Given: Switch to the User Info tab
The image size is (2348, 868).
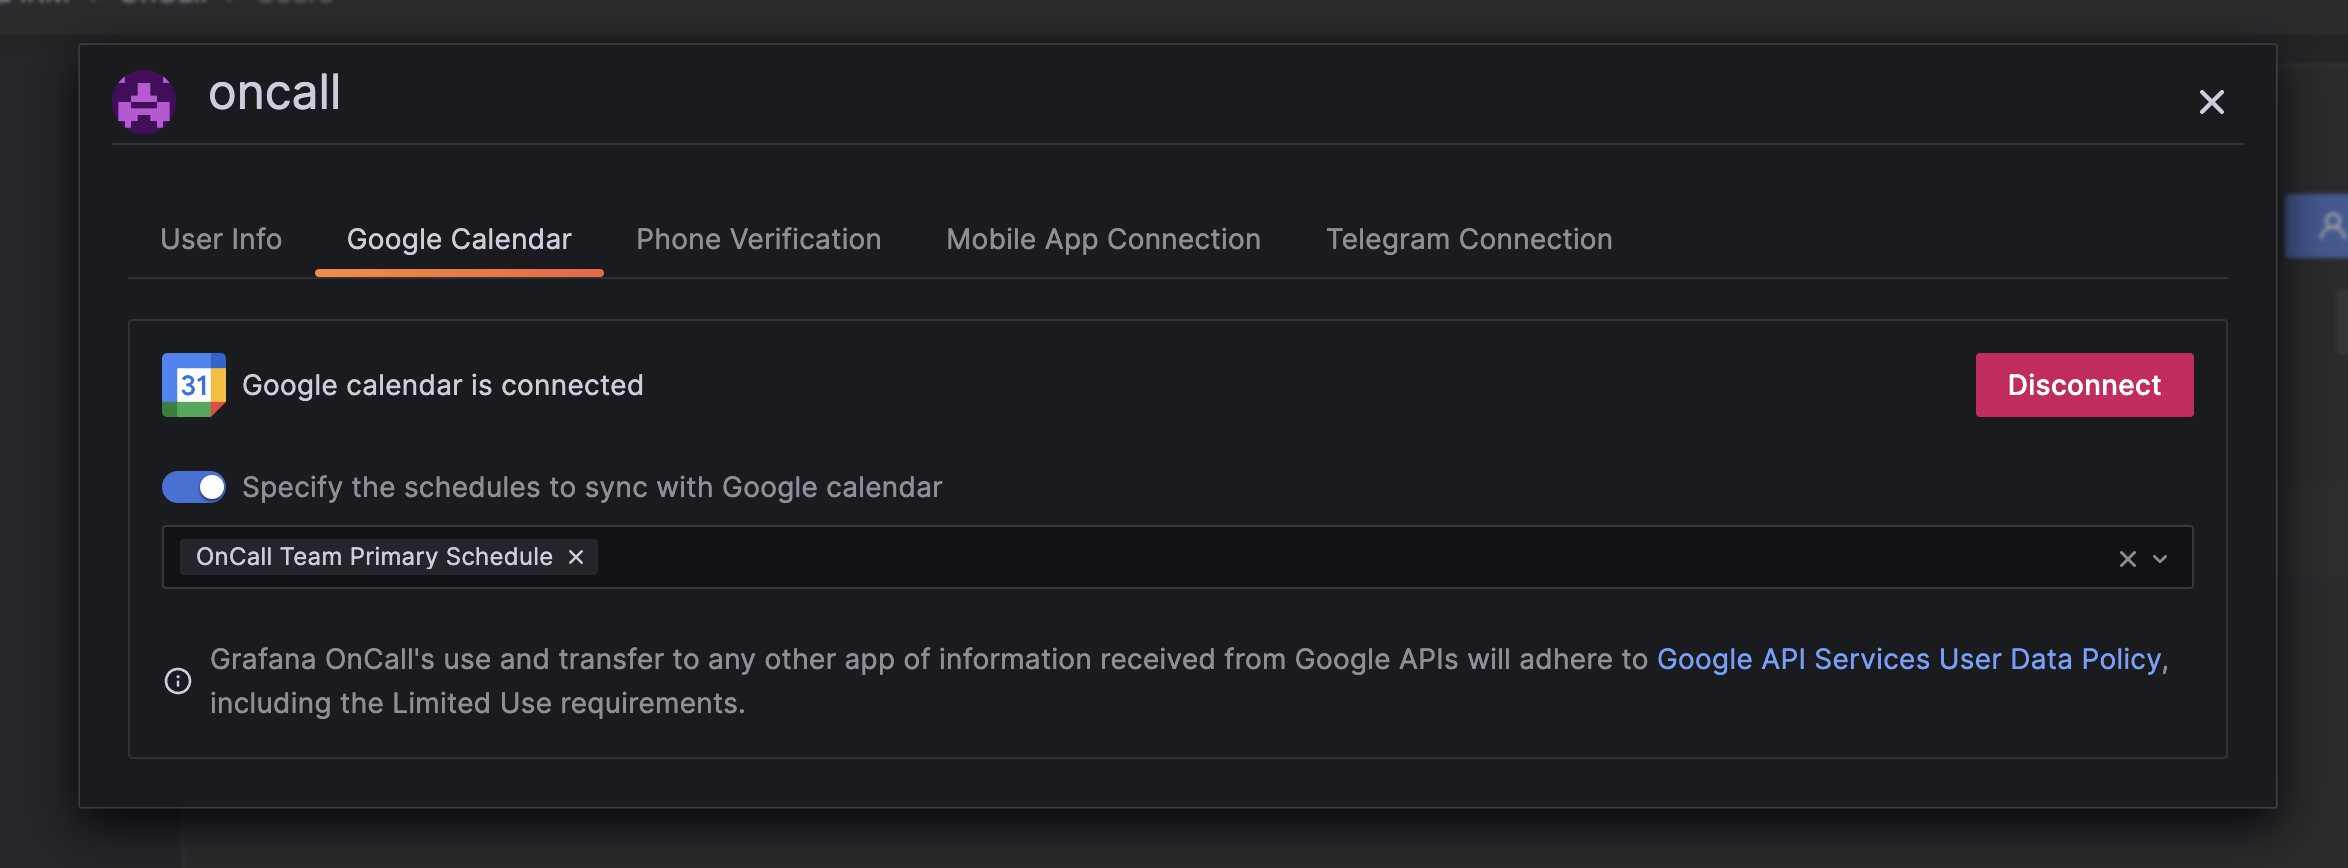Looking at the screenshot, I should pos(221,239).
